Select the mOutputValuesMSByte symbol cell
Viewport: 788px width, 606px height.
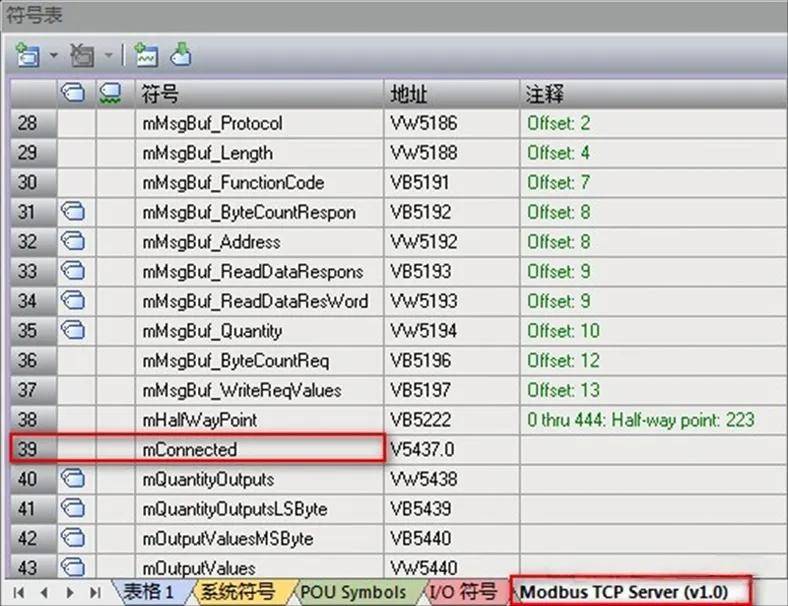(259, 538)
